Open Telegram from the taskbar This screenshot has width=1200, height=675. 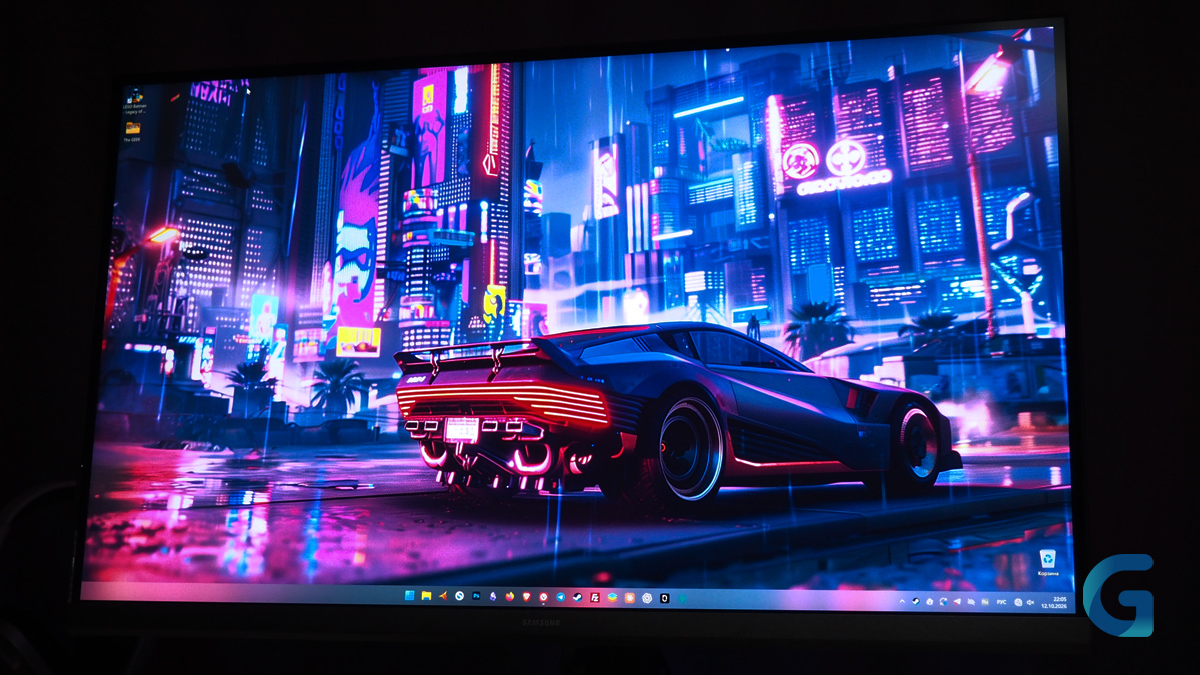[x=561, y=597]
